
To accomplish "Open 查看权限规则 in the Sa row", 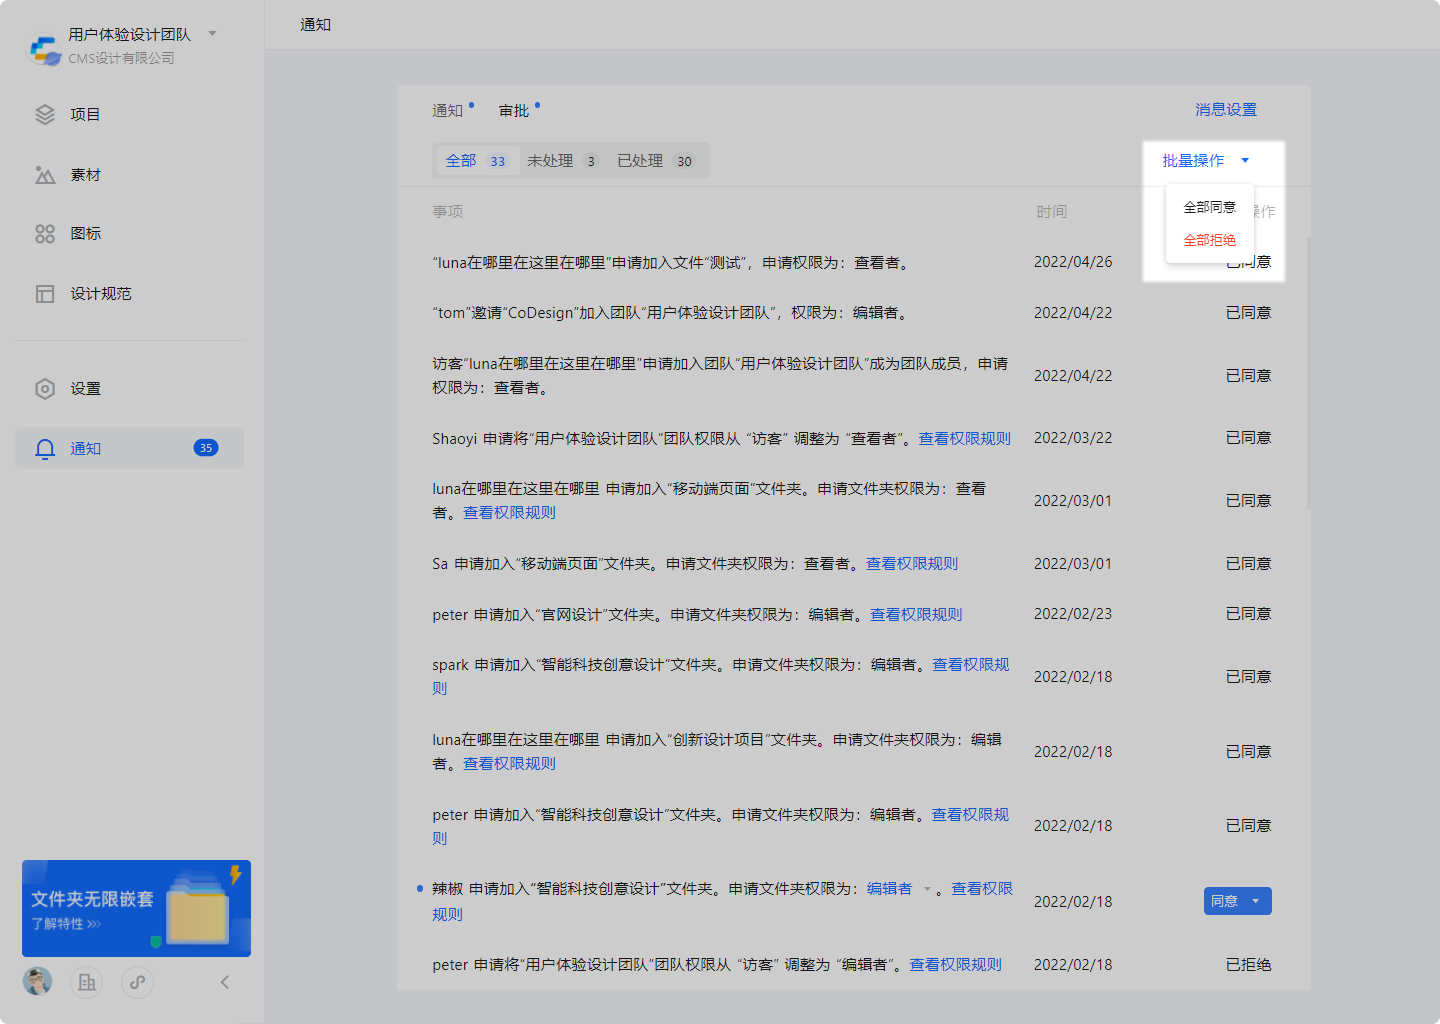I will click(x=912, y=564).
